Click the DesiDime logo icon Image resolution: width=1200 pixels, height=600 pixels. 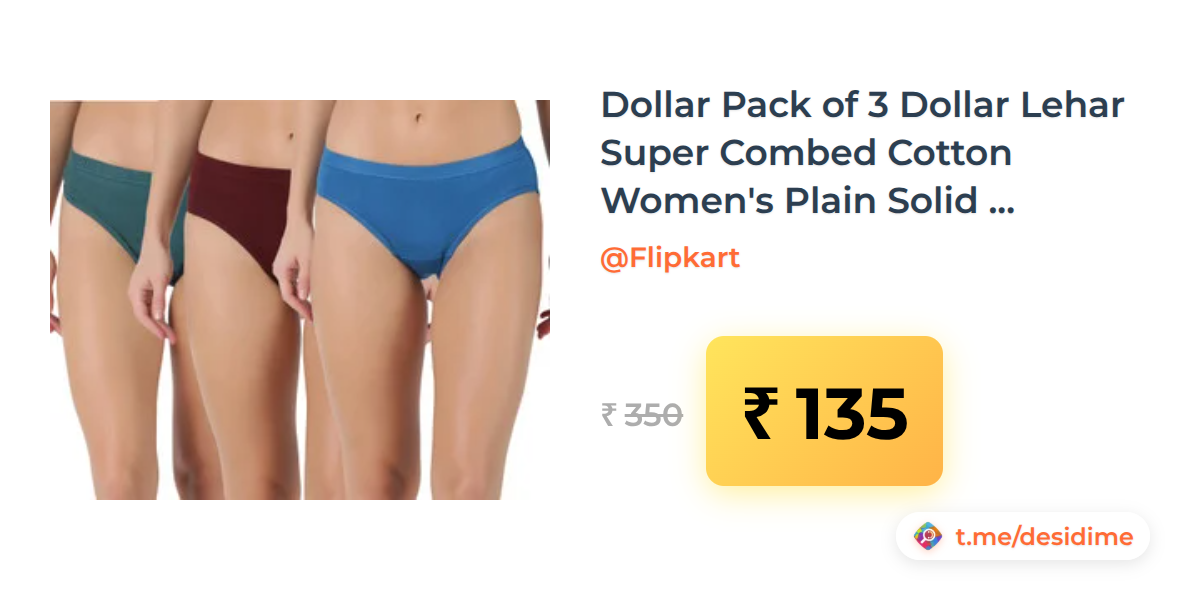point(928,537)
